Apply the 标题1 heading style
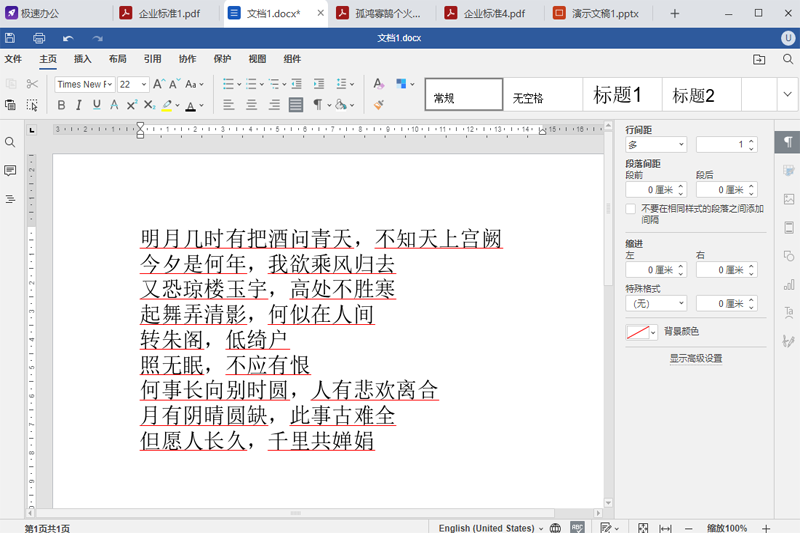 pos(617,96)
